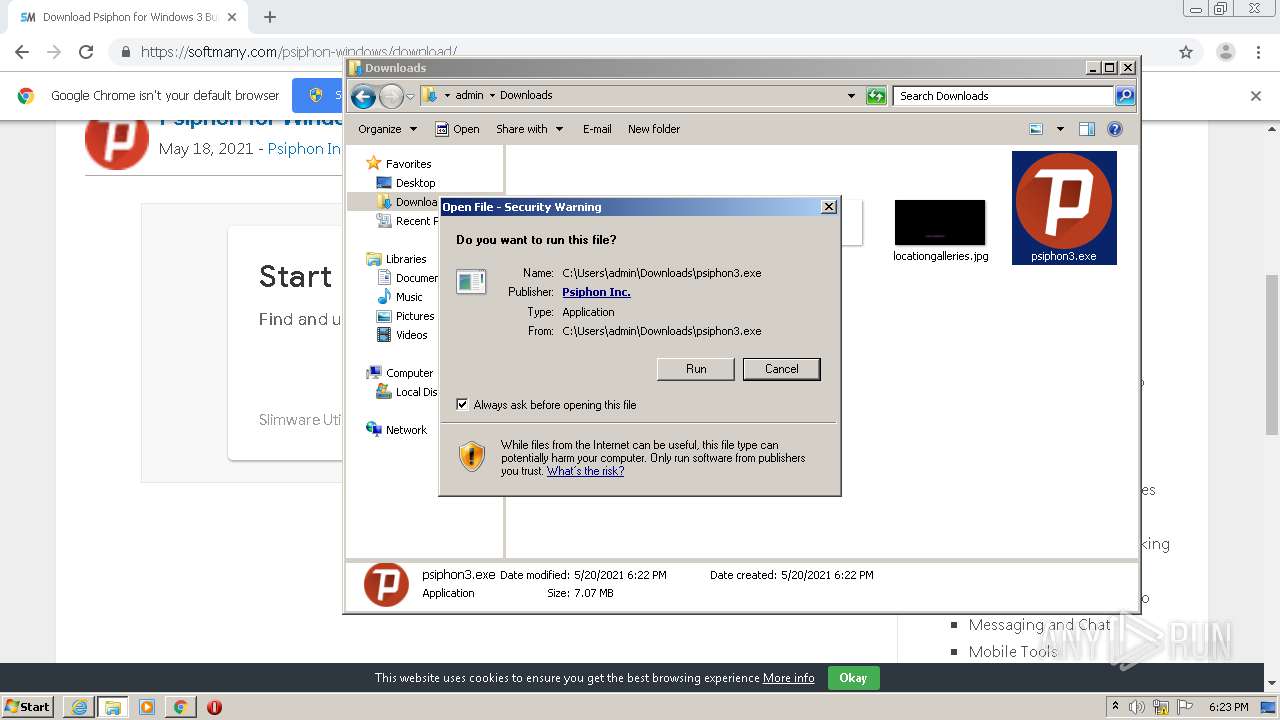Click the Chrome page vertical scrollbar
1280x720 pixels.
click(1272, 353)
